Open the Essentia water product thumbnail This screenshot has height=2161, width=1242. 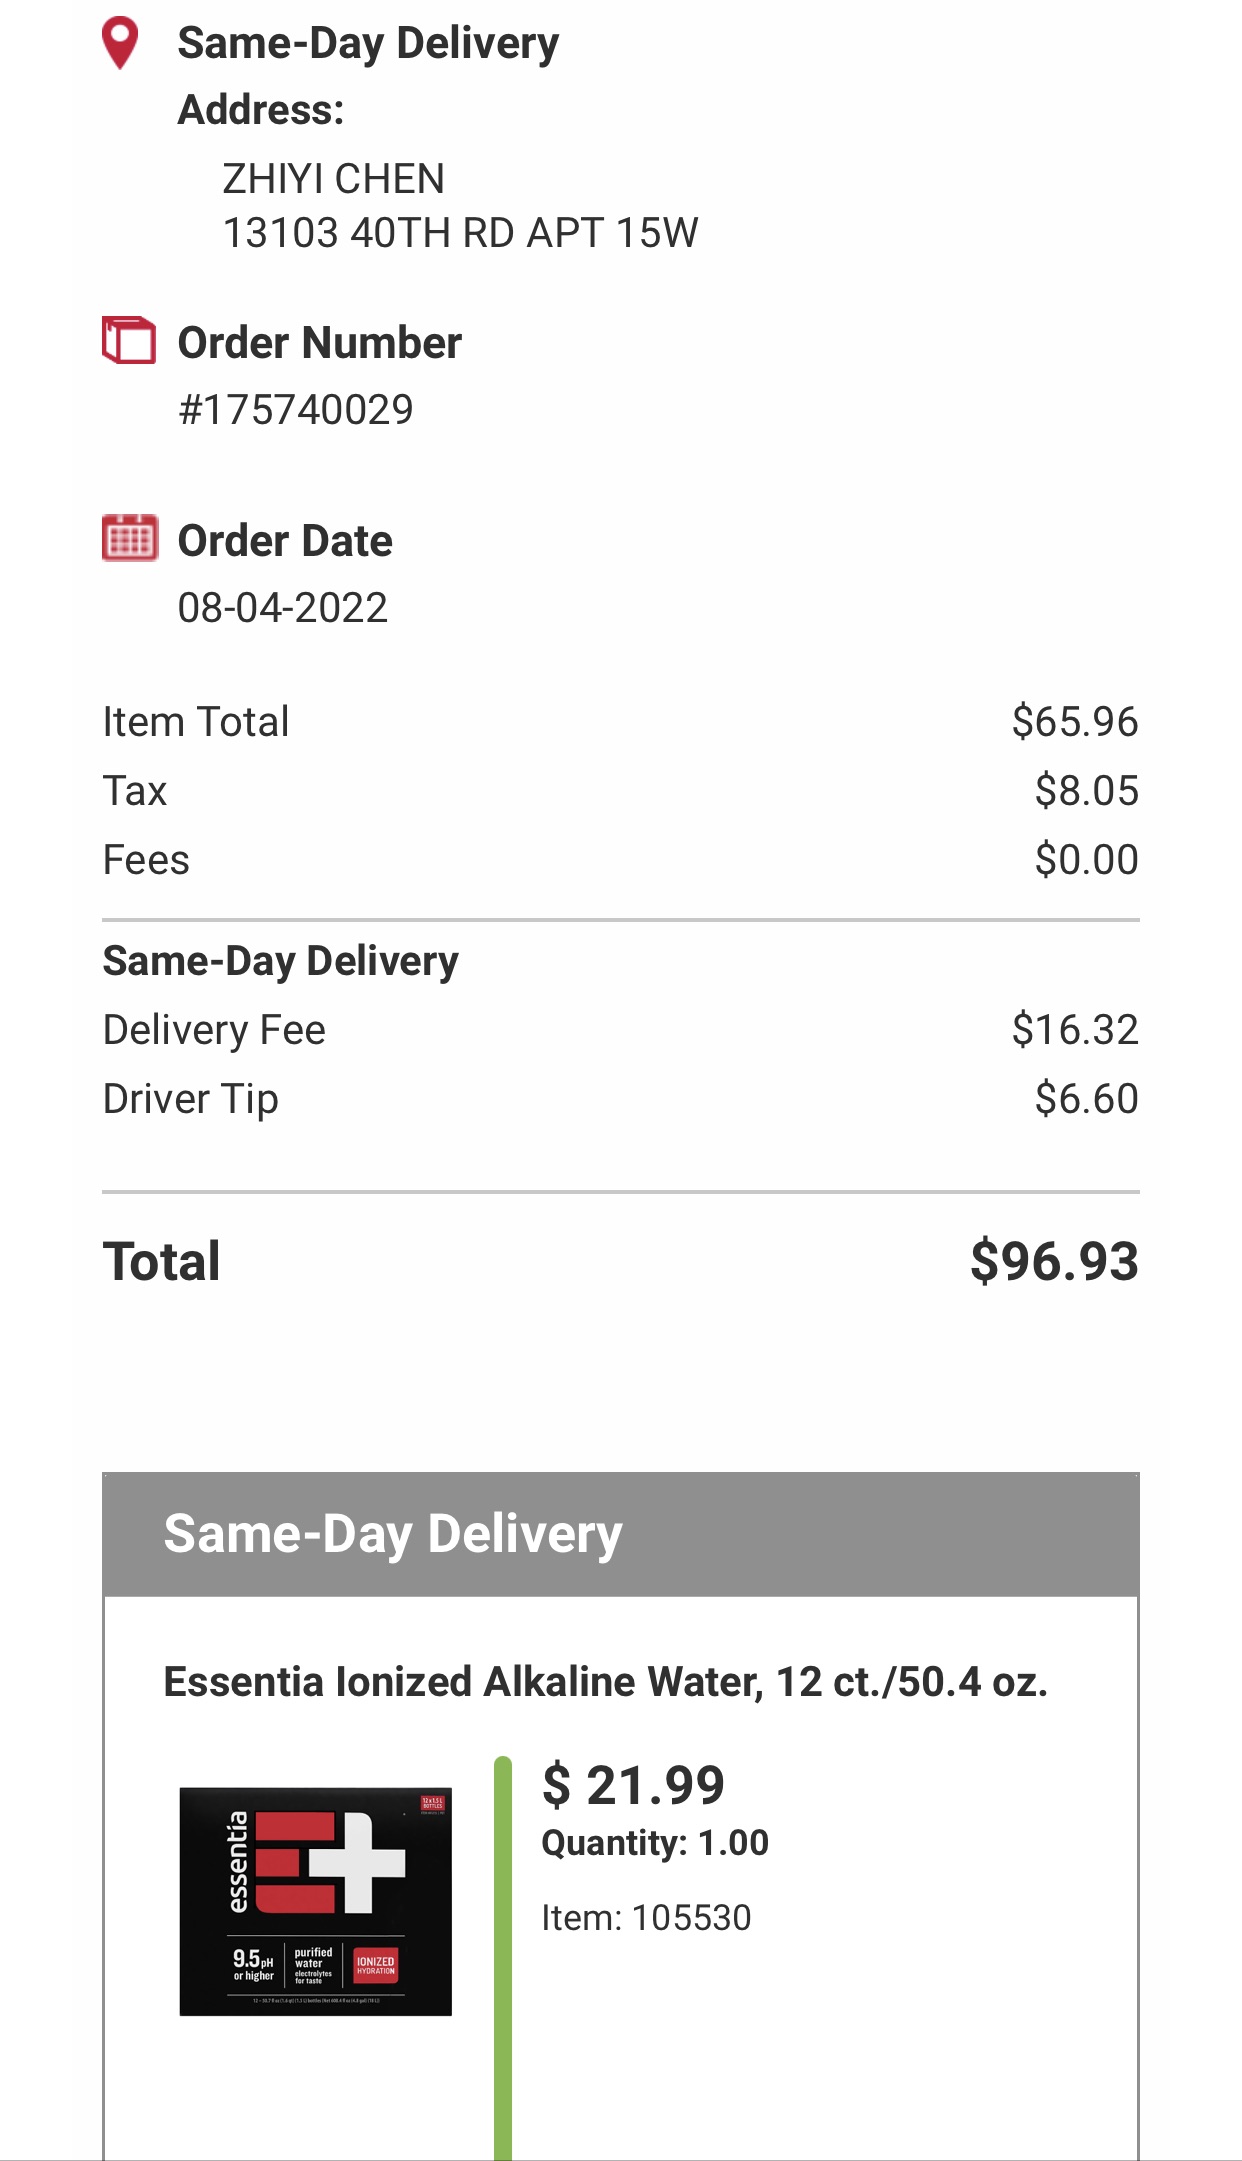[x=315, y=1901]
